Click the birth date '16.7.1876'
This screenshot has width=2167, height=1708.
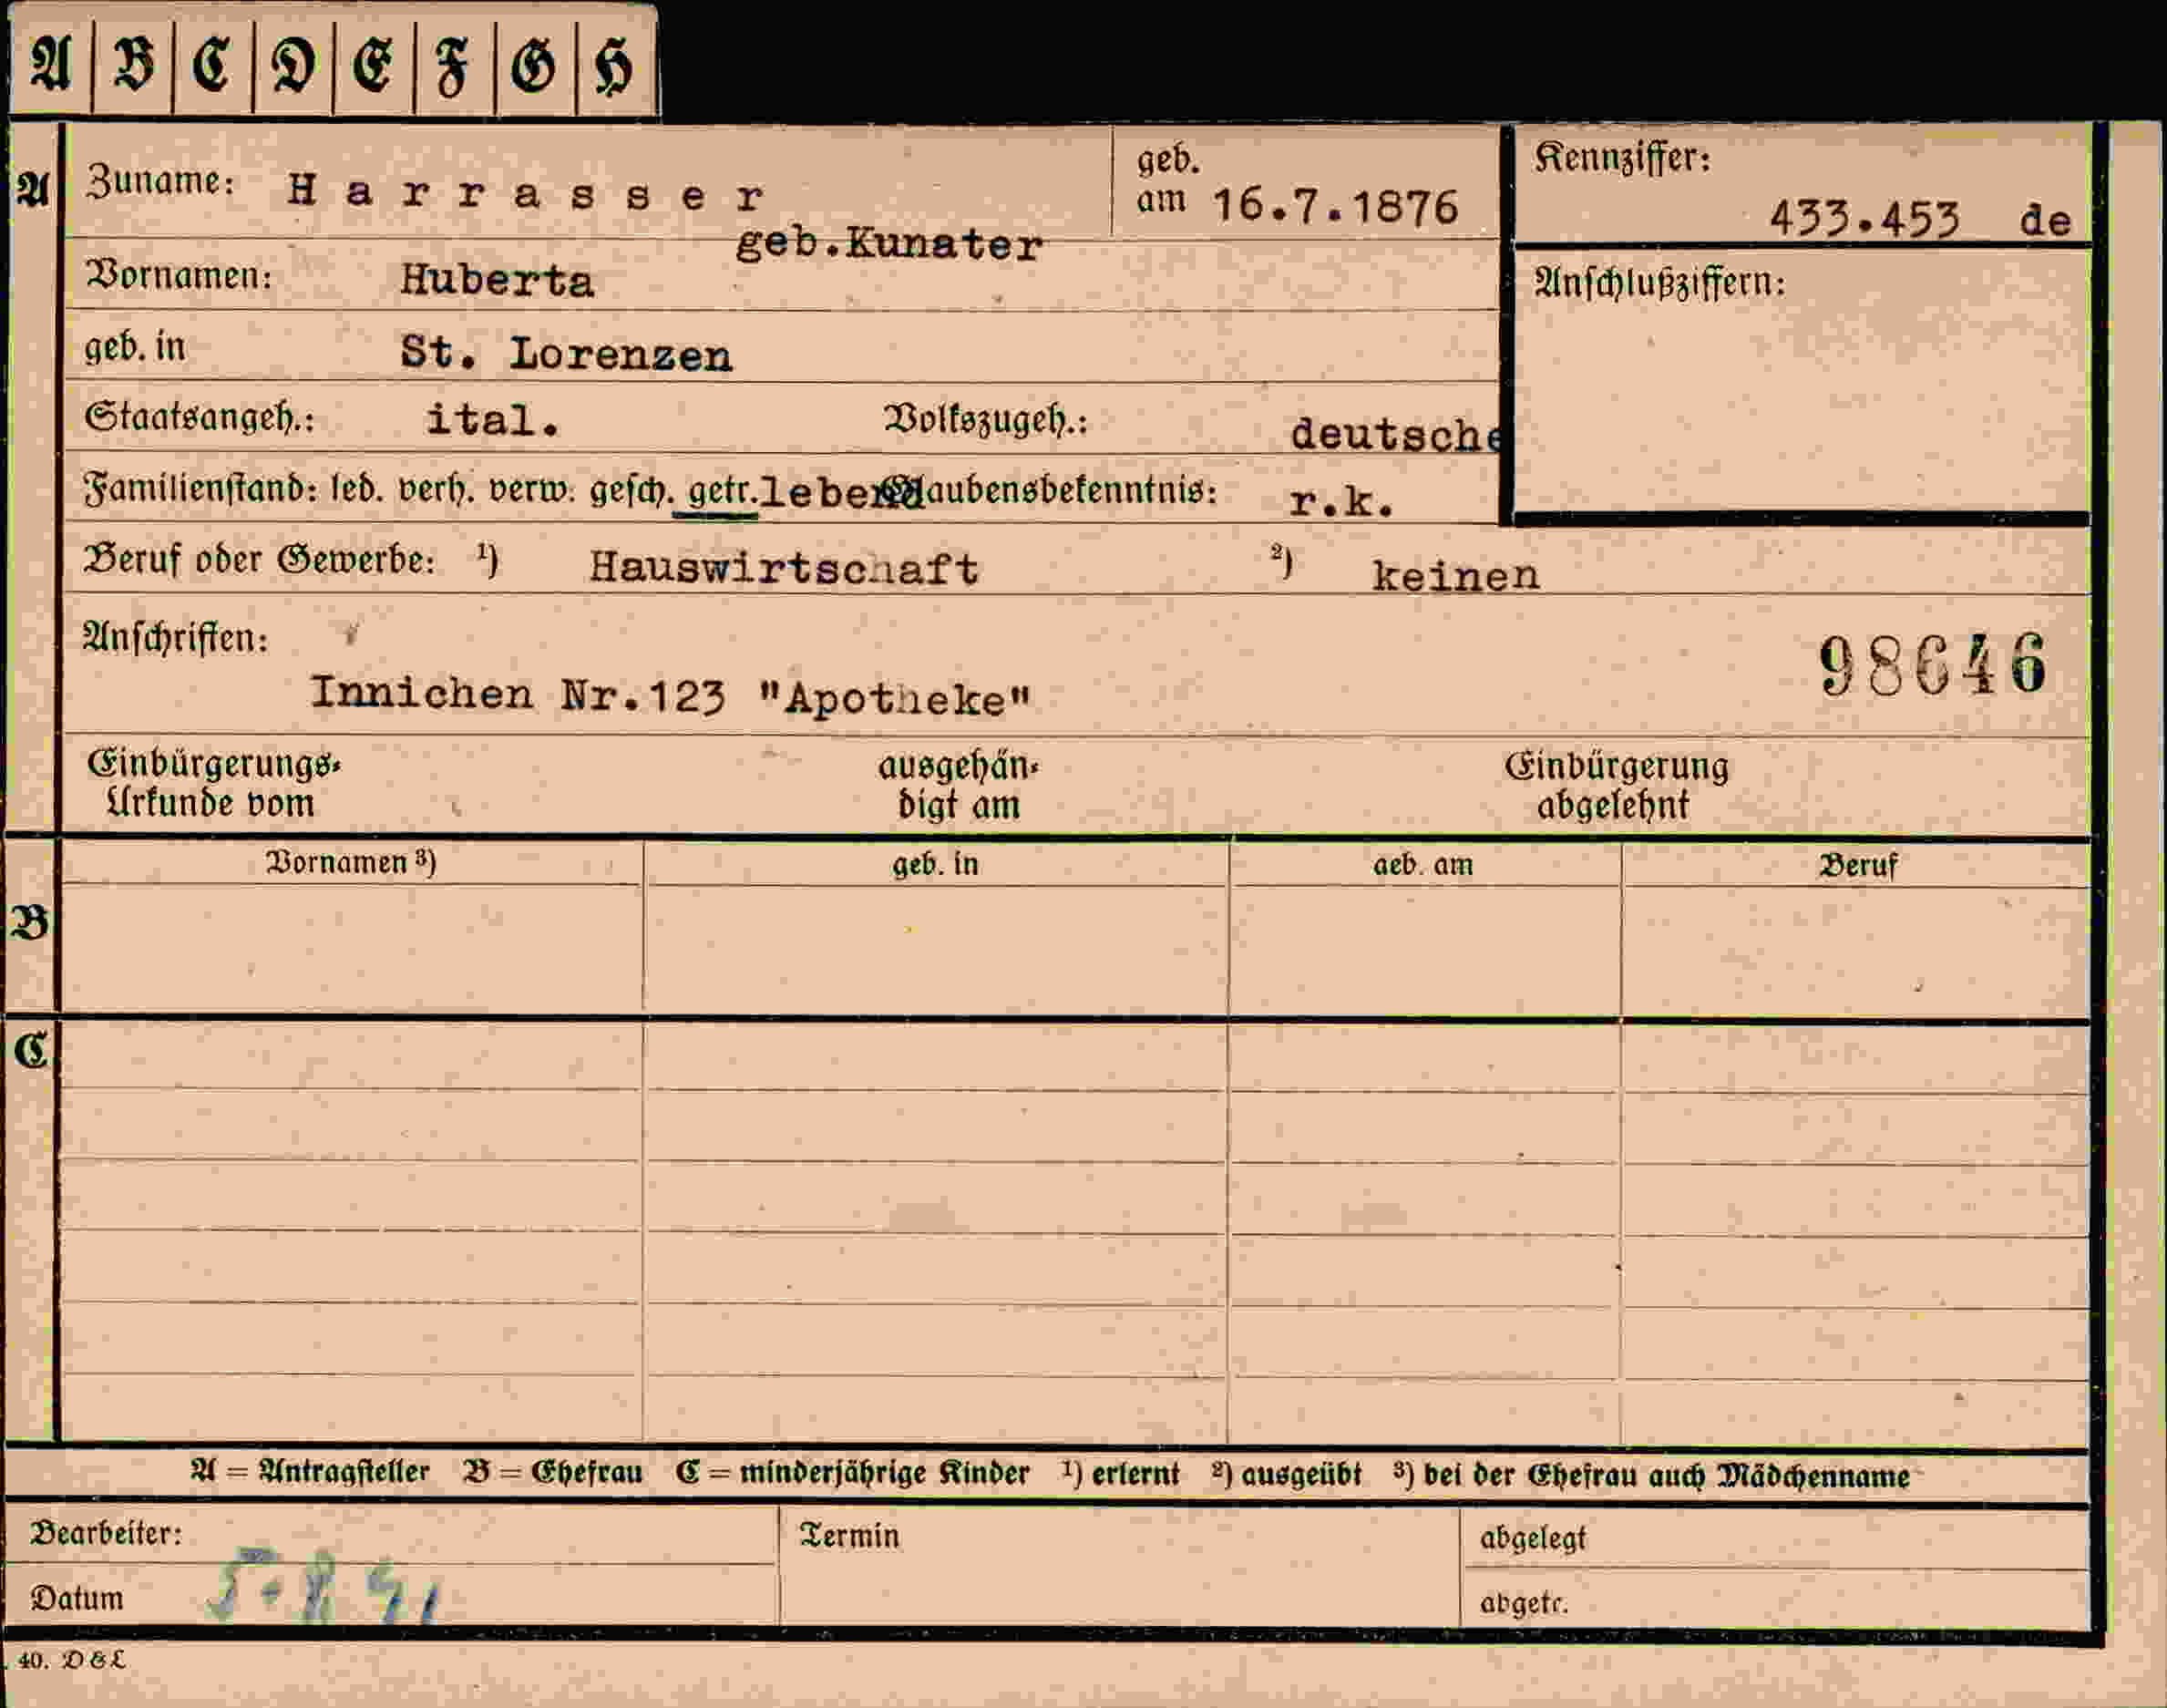1335,207
